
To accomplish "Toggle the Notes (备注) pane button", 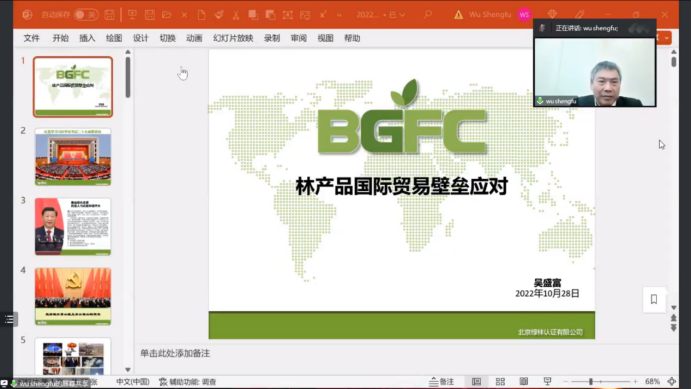I will point(442,381).
